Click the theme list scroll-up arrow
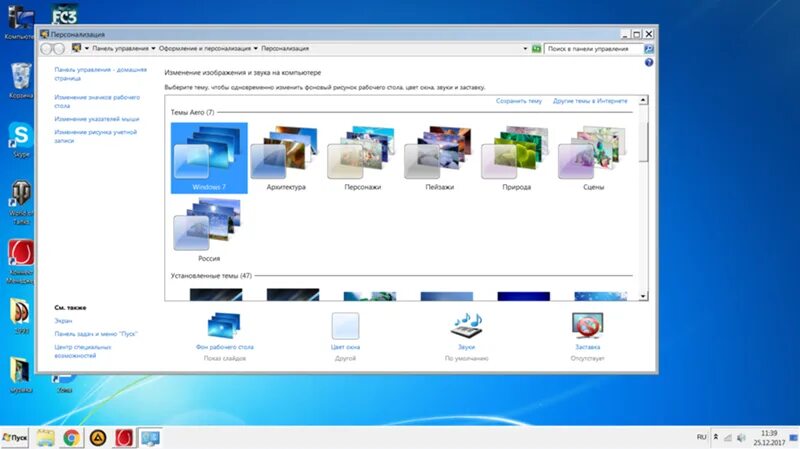 [x=643, y=100]
